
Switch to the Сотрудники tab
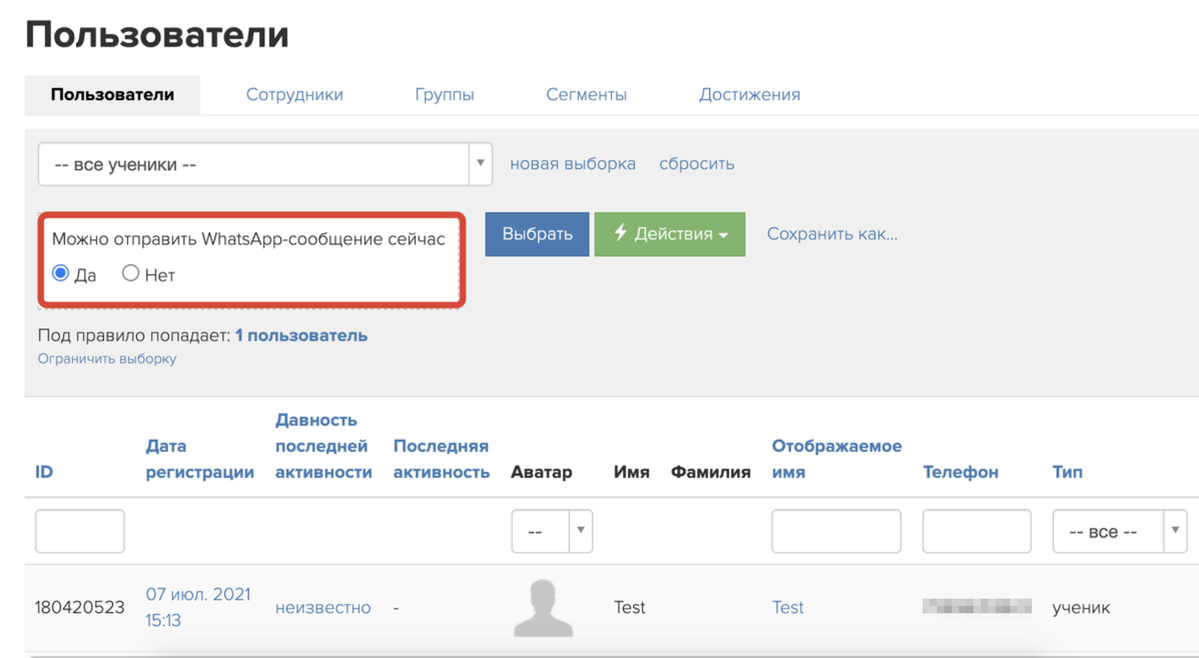point(294,95)
